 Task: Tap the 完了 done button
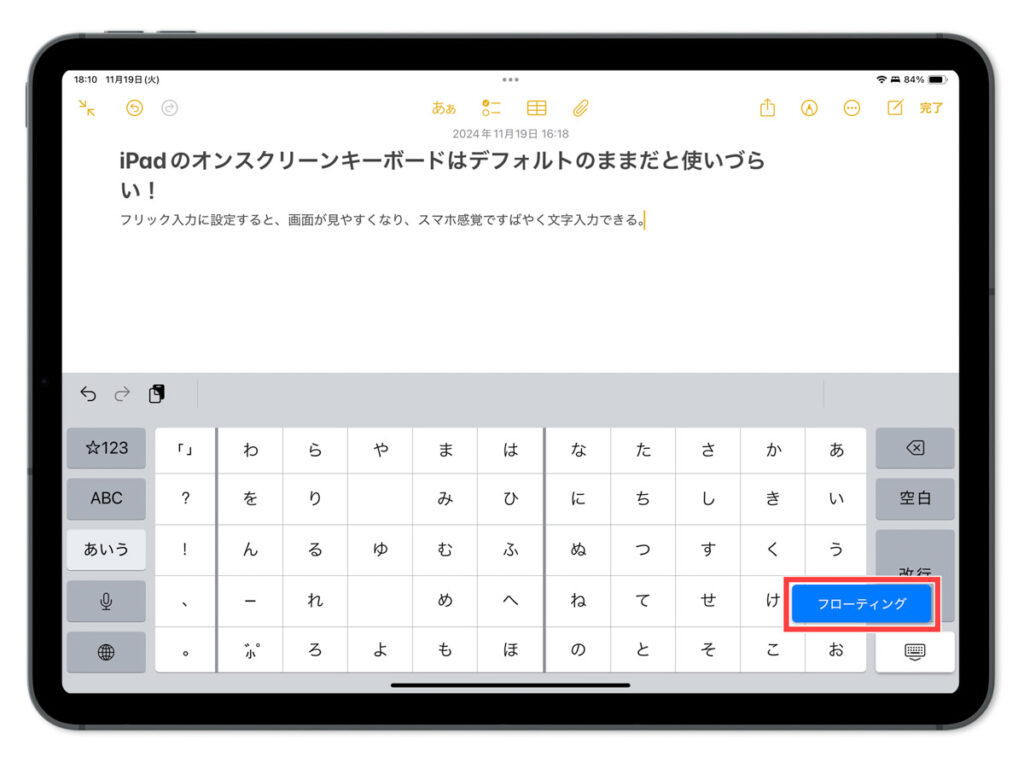931,108
